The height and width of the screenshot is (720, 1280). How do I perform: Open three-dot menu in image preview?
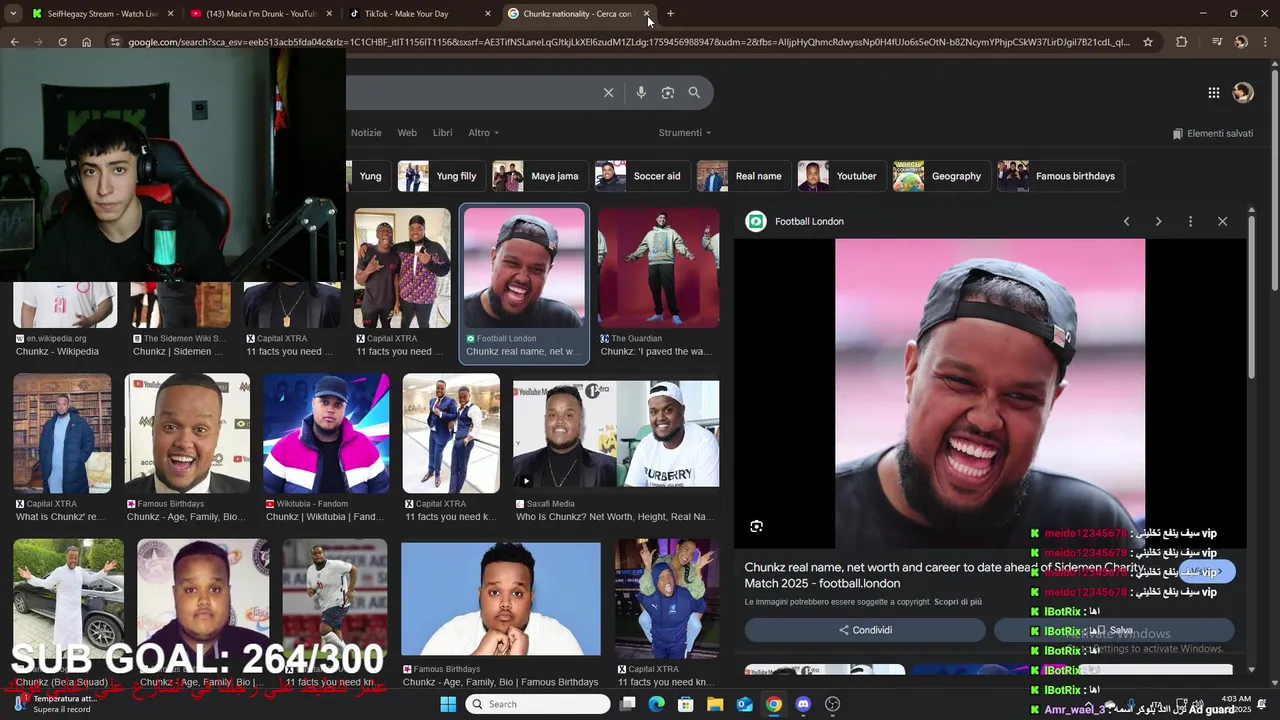(x=1190, y=221)
